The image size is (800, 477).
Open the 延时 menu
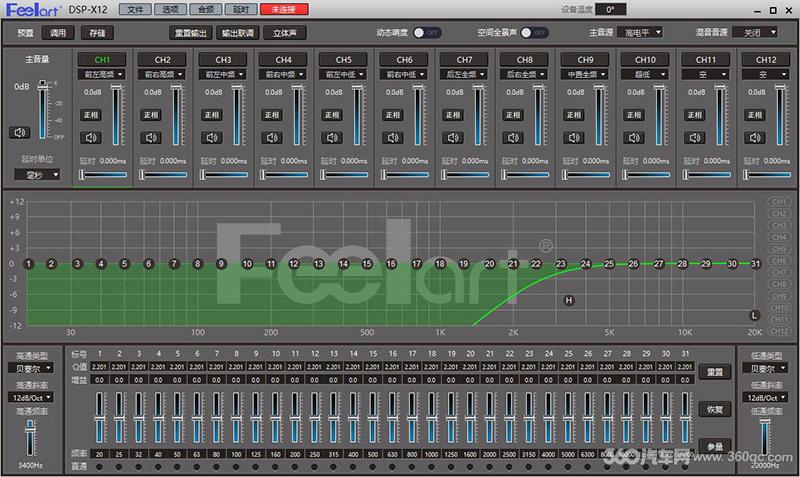click(x=241, y=9)
